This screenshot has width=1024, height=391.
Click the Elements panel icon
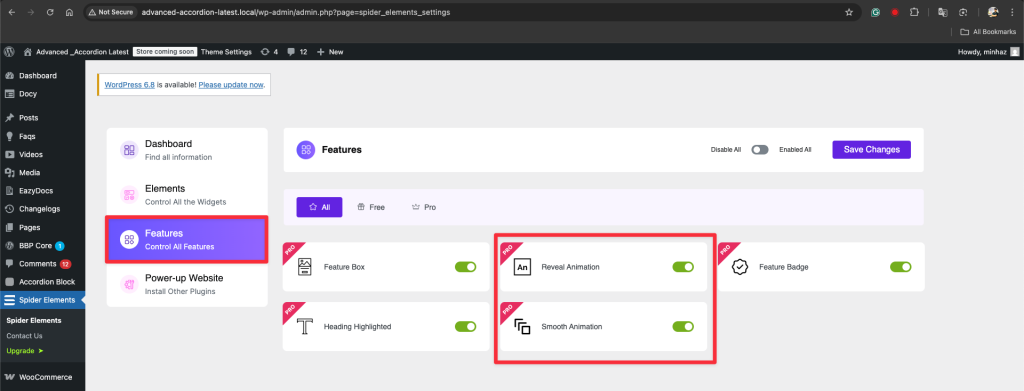(129, 195)
